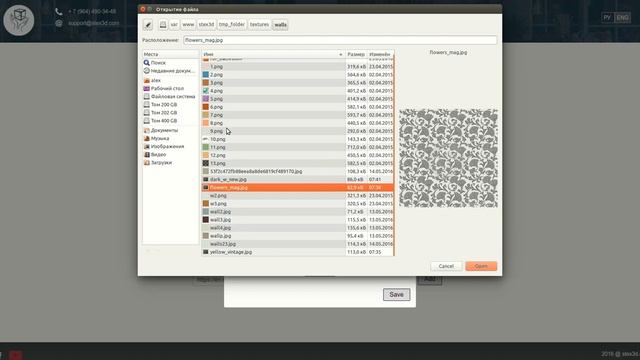Open Недавние документы in the sidebar
This screenshot has width=640, height=360.
170,71
